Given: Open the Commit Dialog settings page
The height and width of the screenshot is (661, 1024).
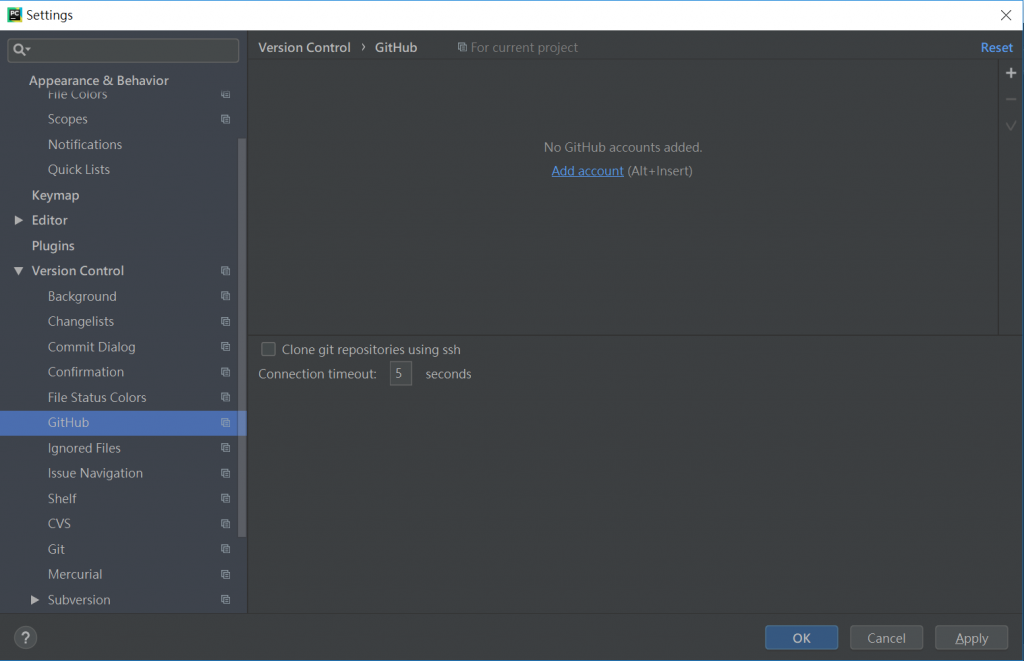Looking at the screenshot, I should click(x=91, y=346).
